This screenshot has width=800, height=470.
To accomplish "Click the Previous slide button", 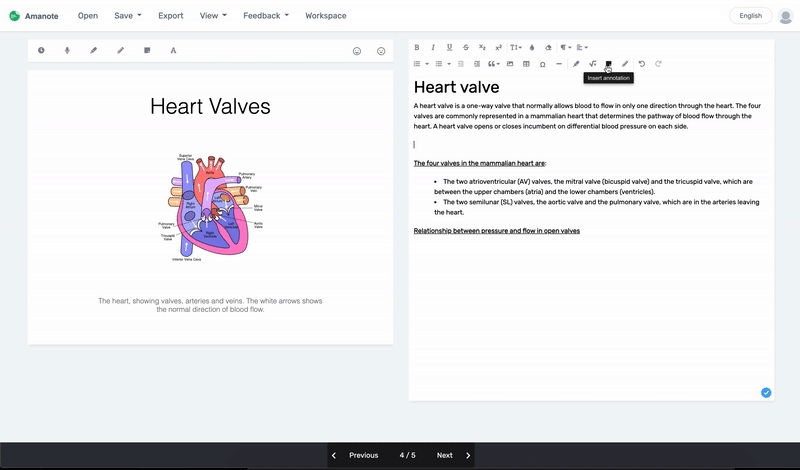I will [x=355, y=455].
